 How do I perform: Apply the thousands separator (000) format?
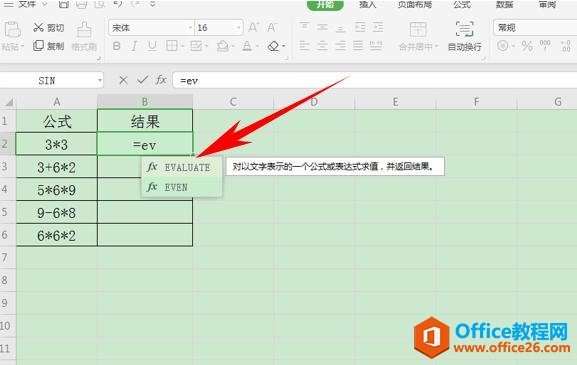pos(545,45)
